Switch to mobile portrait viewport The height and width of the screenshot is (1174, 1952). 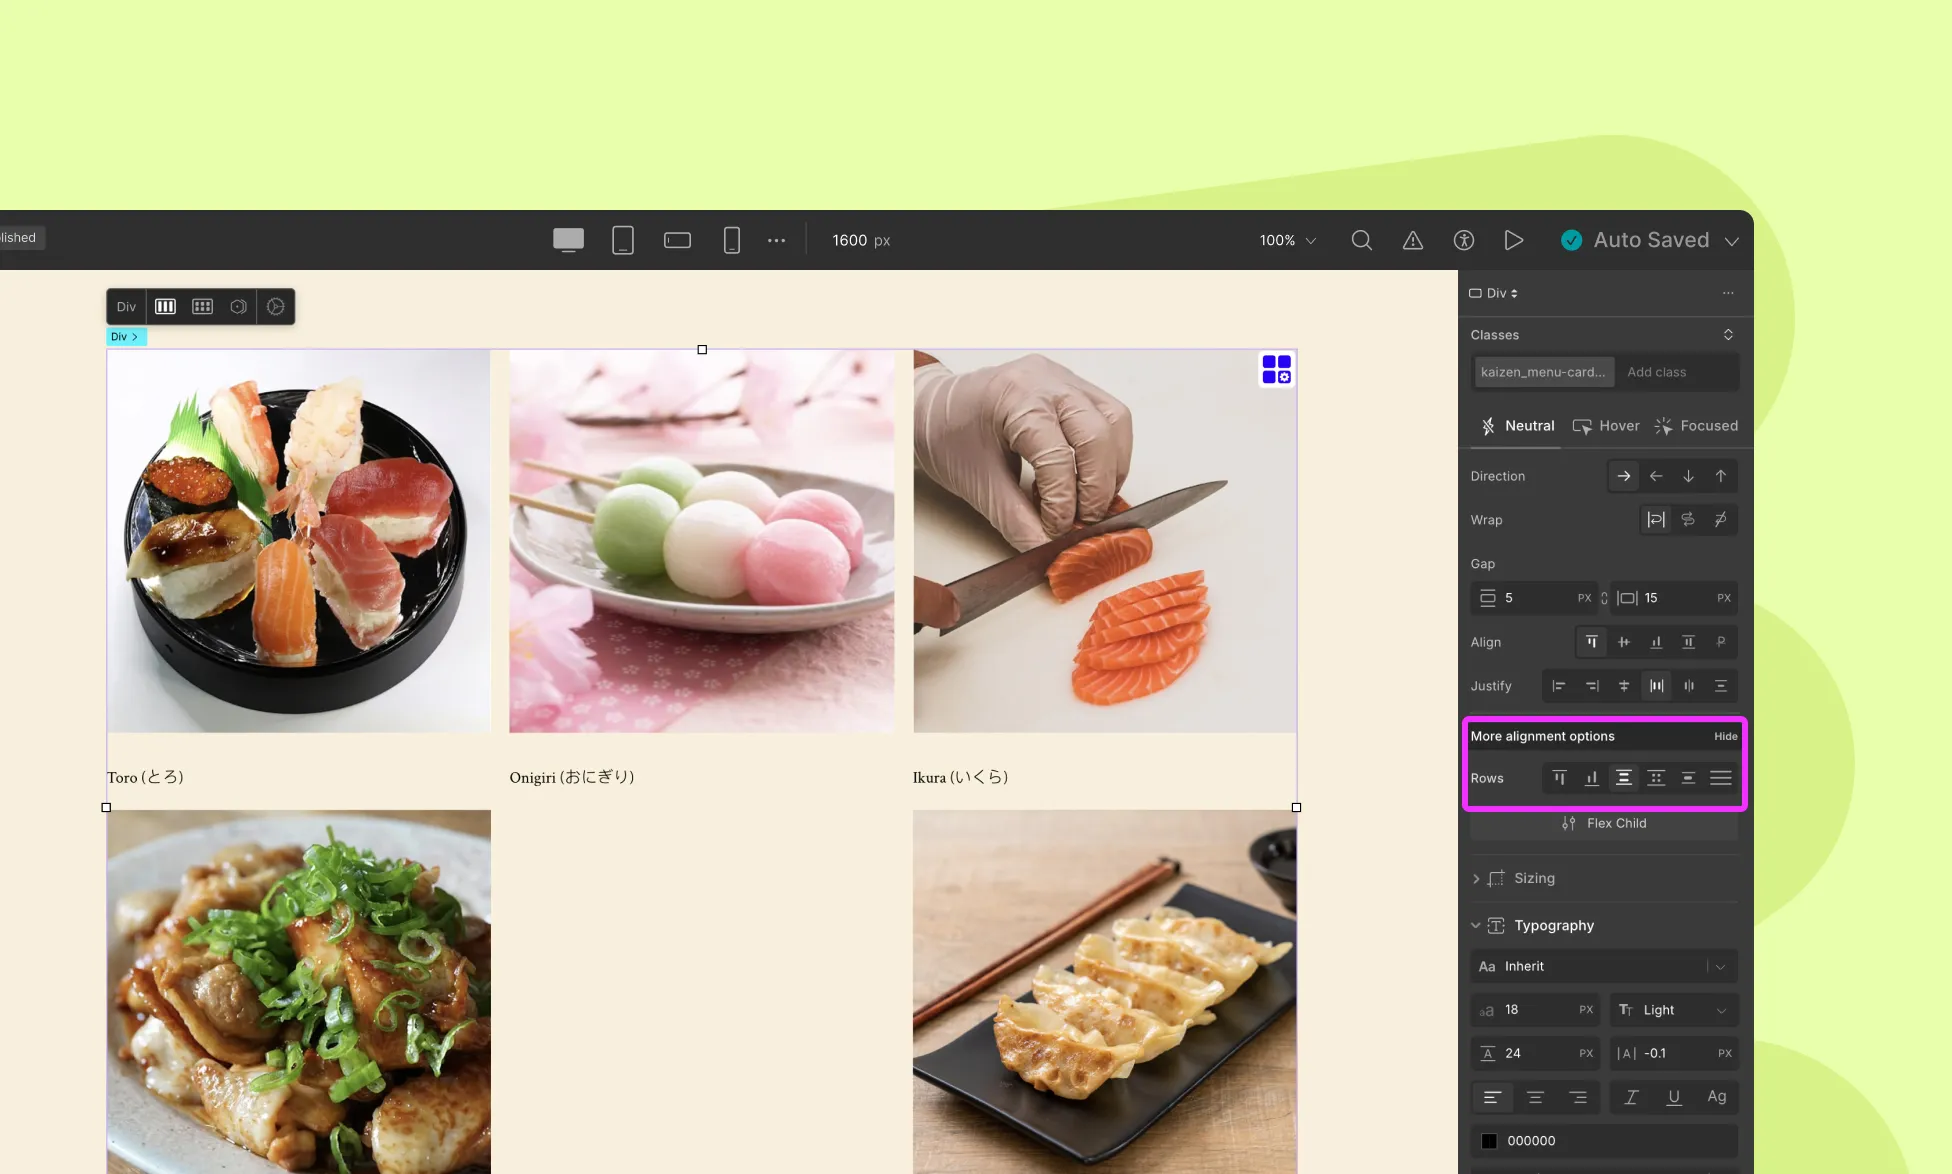click(732, 240)
